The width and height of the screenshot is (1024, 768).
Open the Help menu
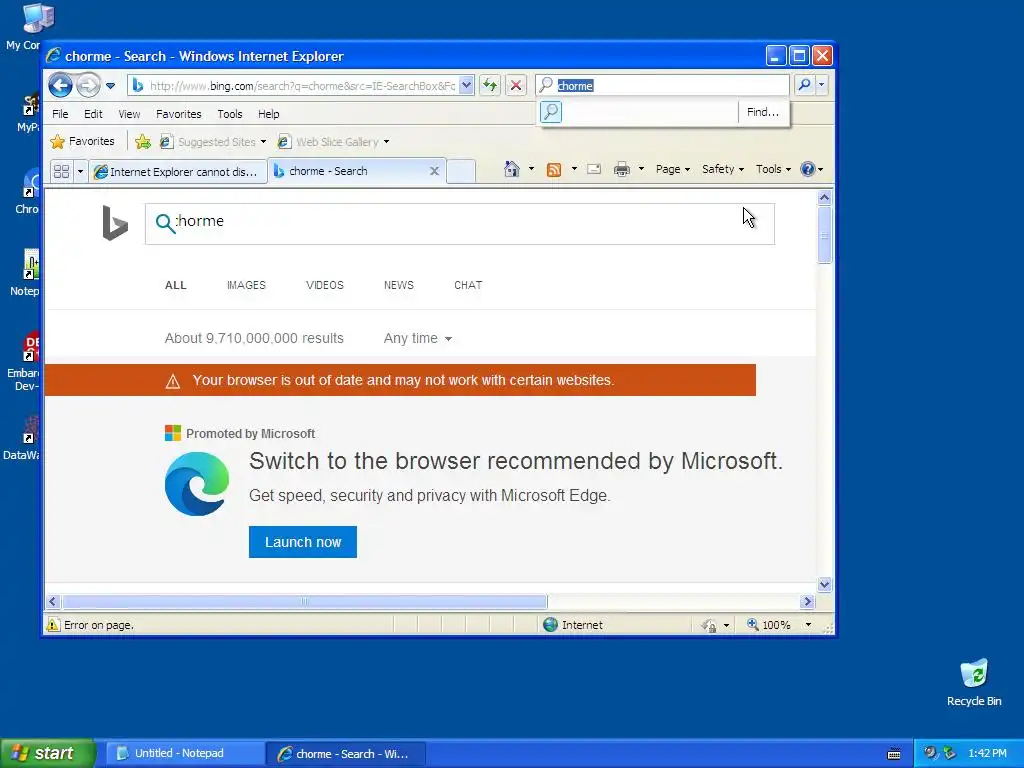click(x=268, y=114)
